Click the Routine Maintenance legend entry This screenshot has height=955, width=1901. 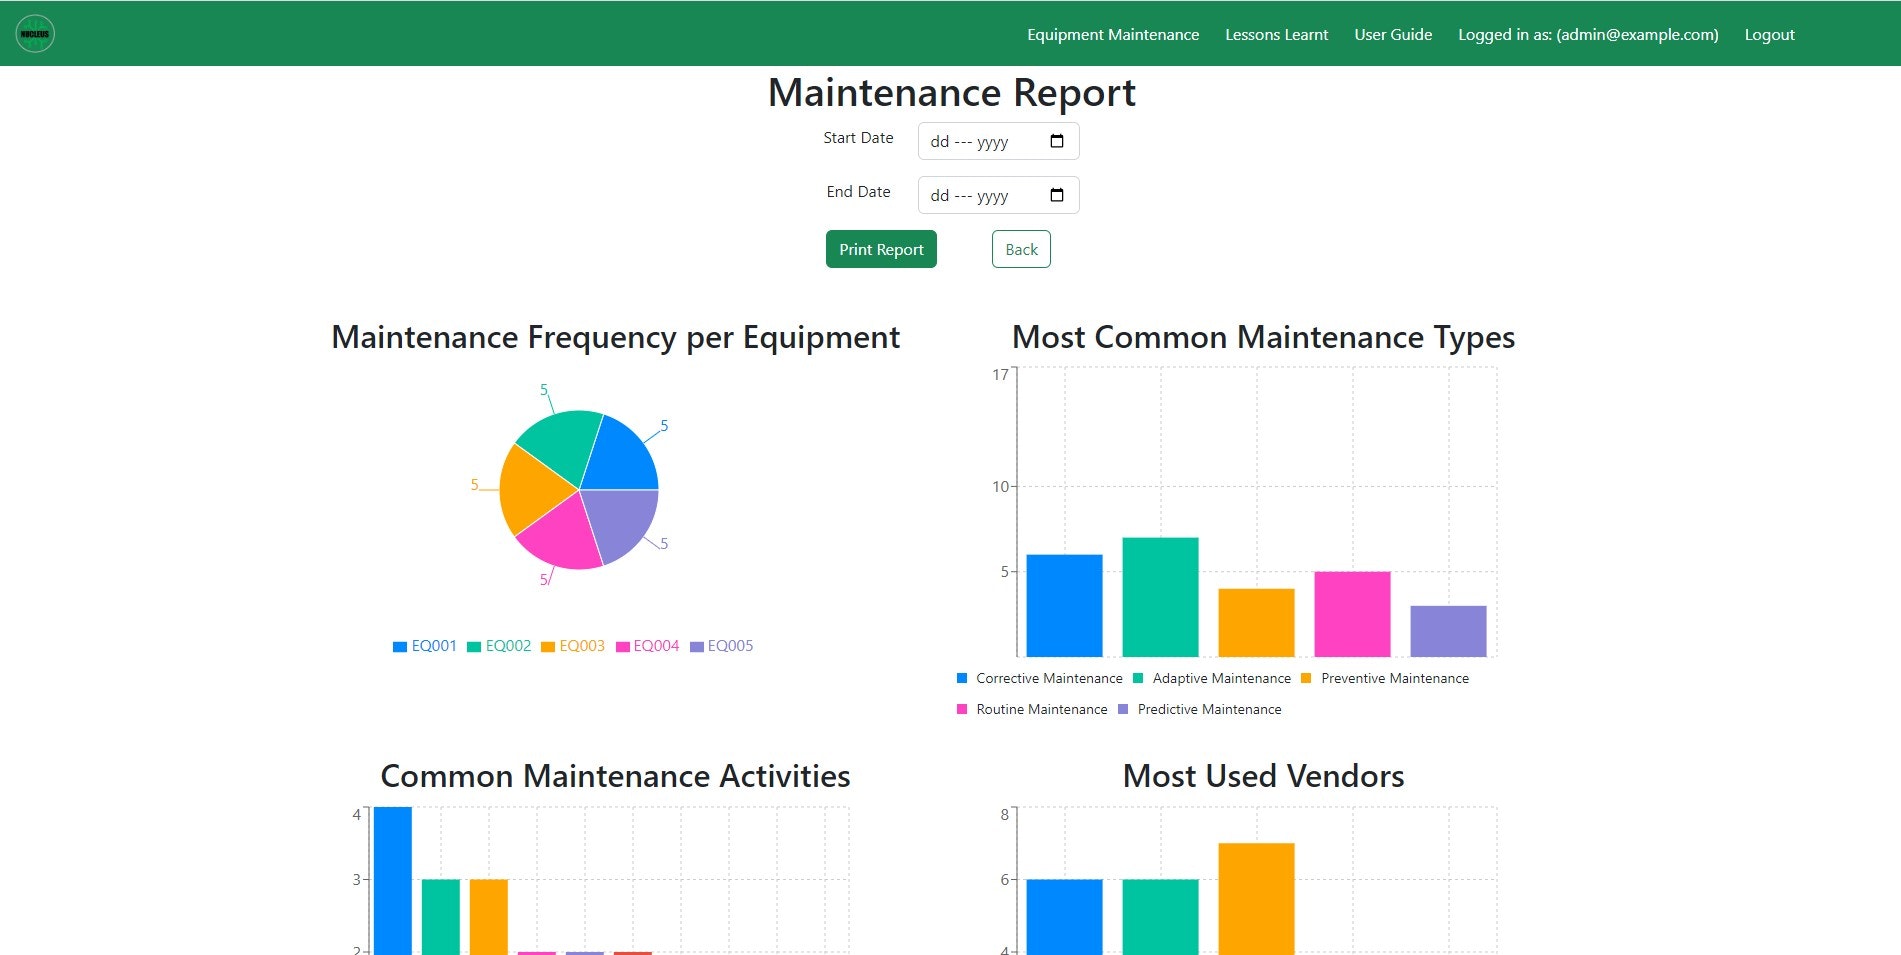point(1032,709)
